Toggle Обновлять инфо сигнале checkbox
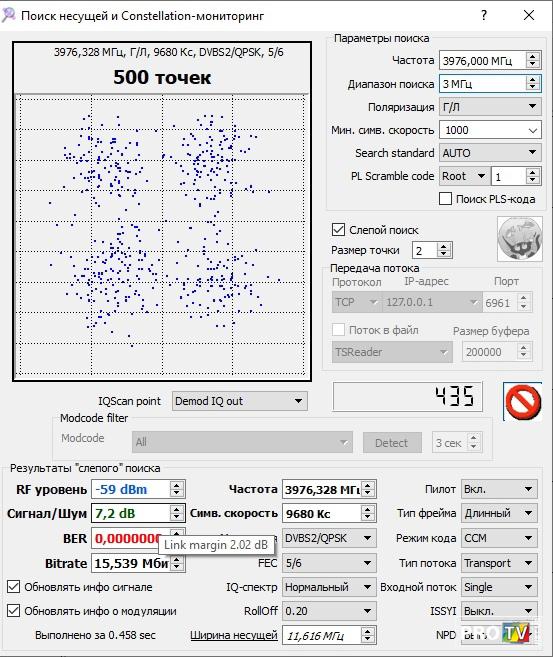Image resolution: width=553 pixels, height=657 pixels. pyautogui.click(x=13, y=587)
